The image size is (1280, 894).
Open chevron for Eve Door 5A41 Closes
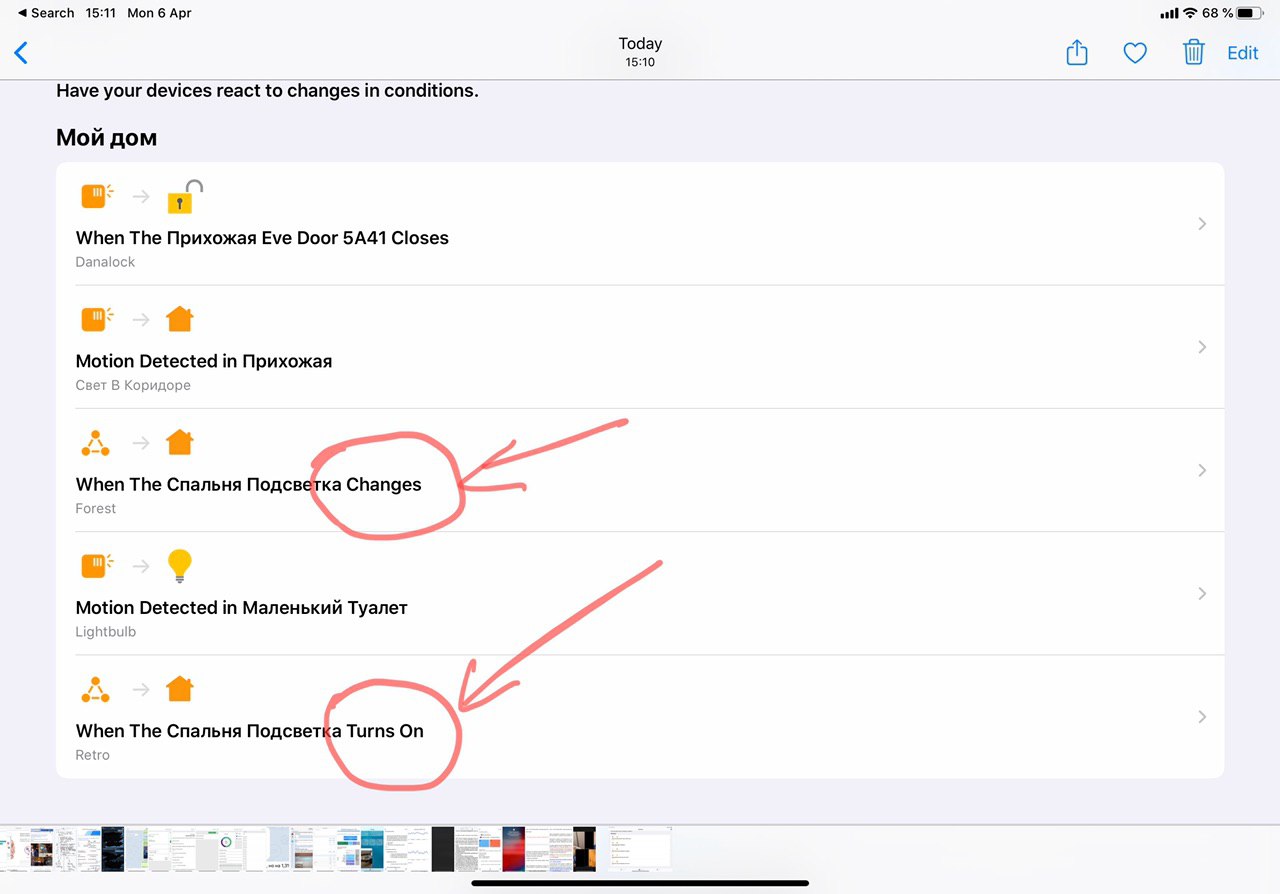tap(1202, 224)
